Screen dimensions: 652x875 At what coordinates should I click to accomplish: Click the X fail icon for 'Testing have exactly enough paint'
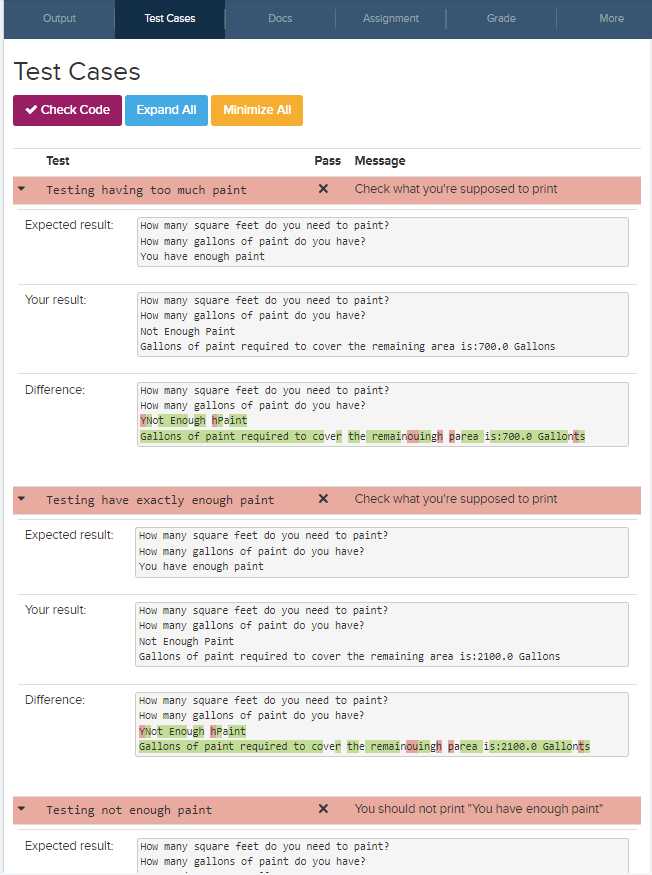coord(323,499)
